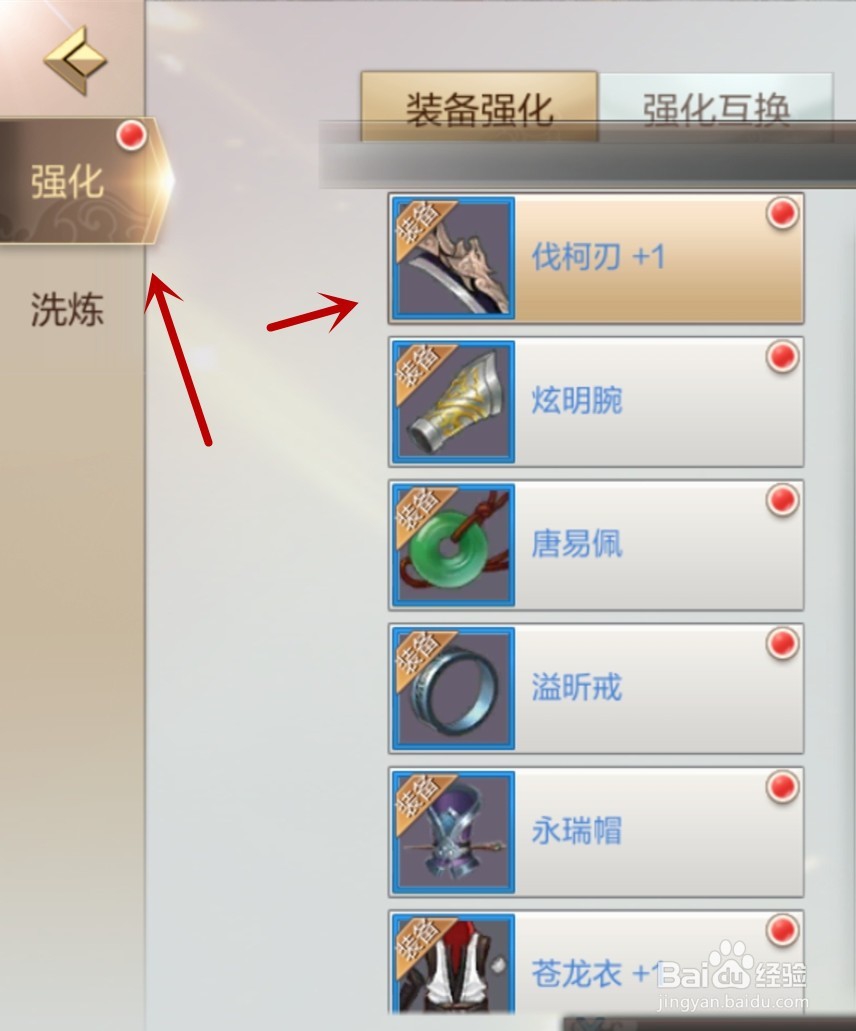
Task: Choose the 苍龙衣 list entry
Action: click(596, 963)
